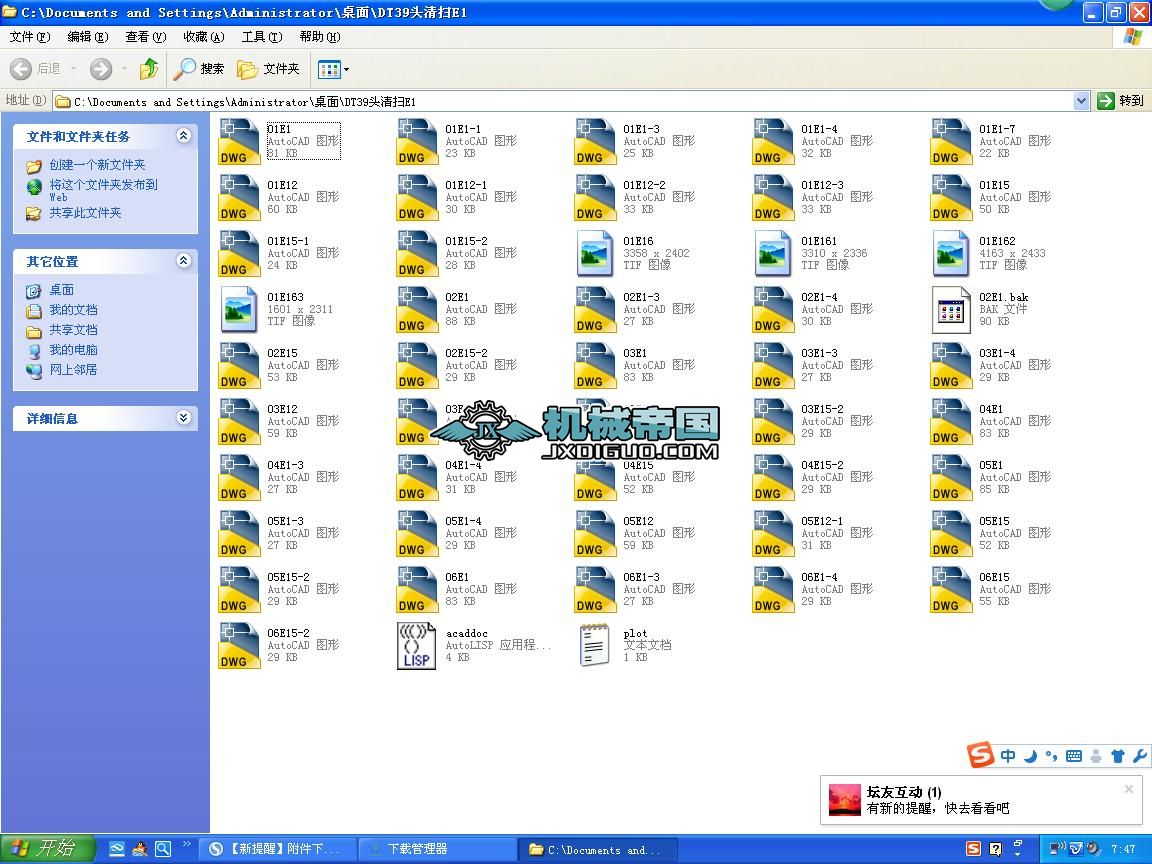Open the Search tool in toolbar
Viewport: 1152px width, 864px height.
[199, 69]
